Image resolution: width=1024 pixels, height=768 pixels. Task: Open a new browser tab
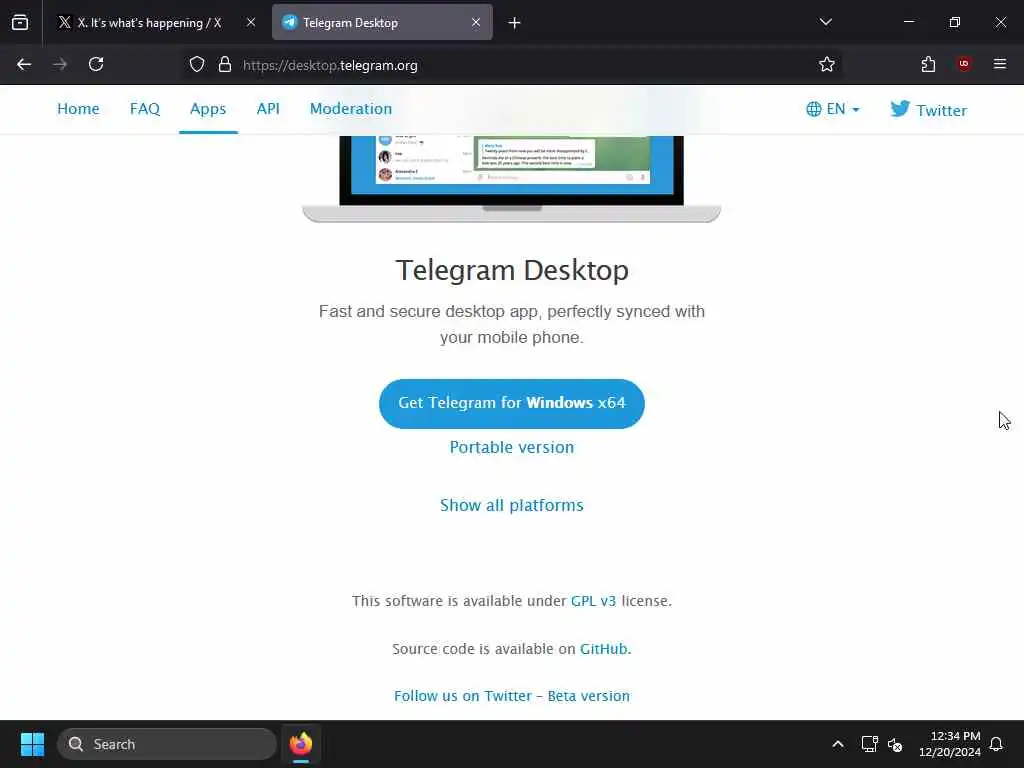[515, 23]
